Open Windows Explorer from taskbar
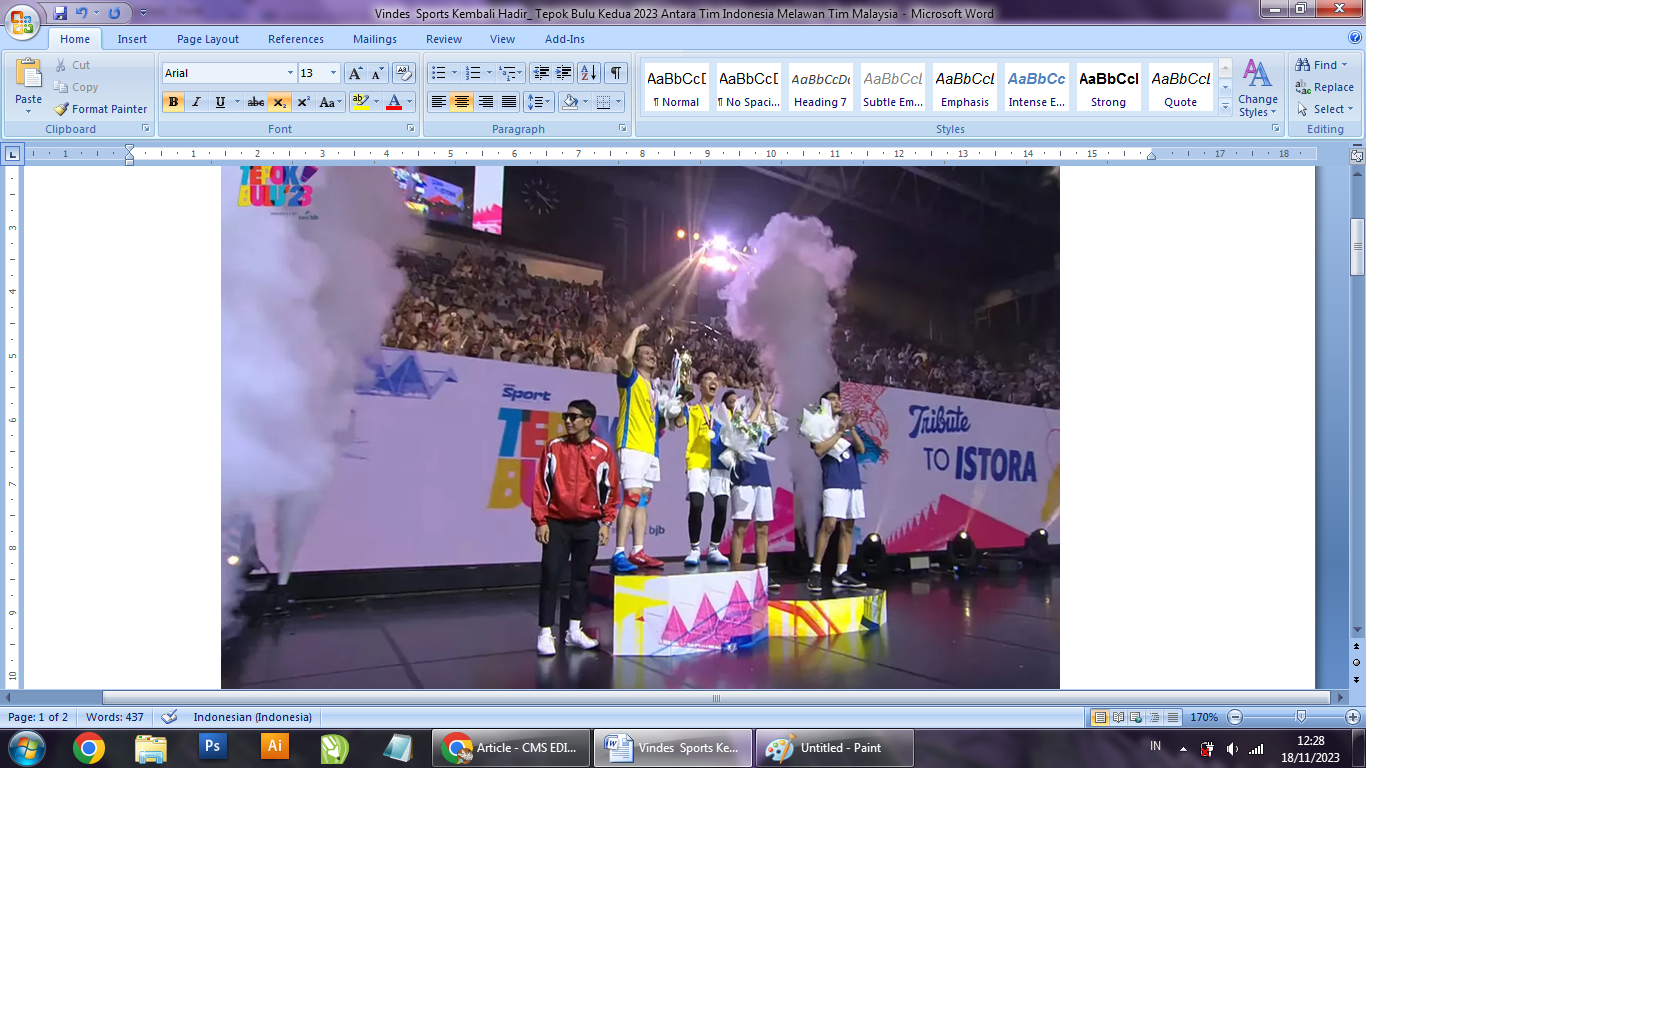 click(x=151, y=748)
